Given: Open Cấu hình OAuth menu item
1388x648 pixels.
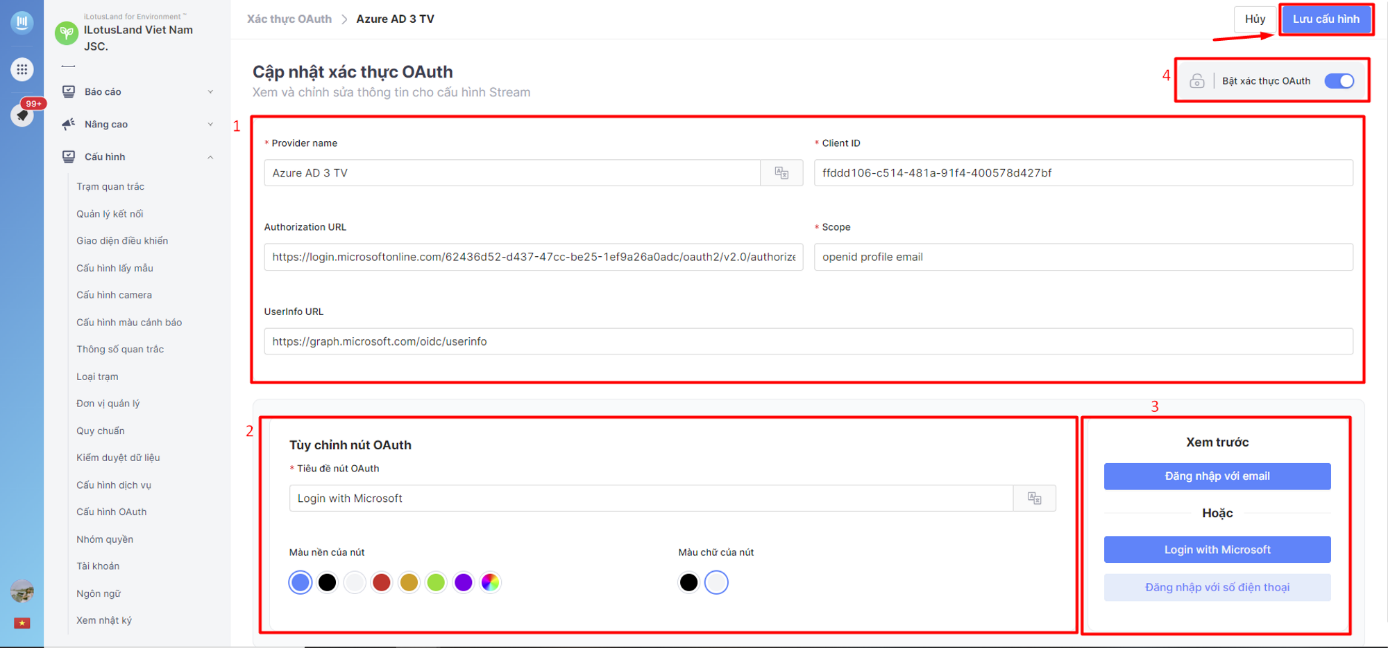Looking at the screenshot, I should pyautogui.click(x=112, y=512).
